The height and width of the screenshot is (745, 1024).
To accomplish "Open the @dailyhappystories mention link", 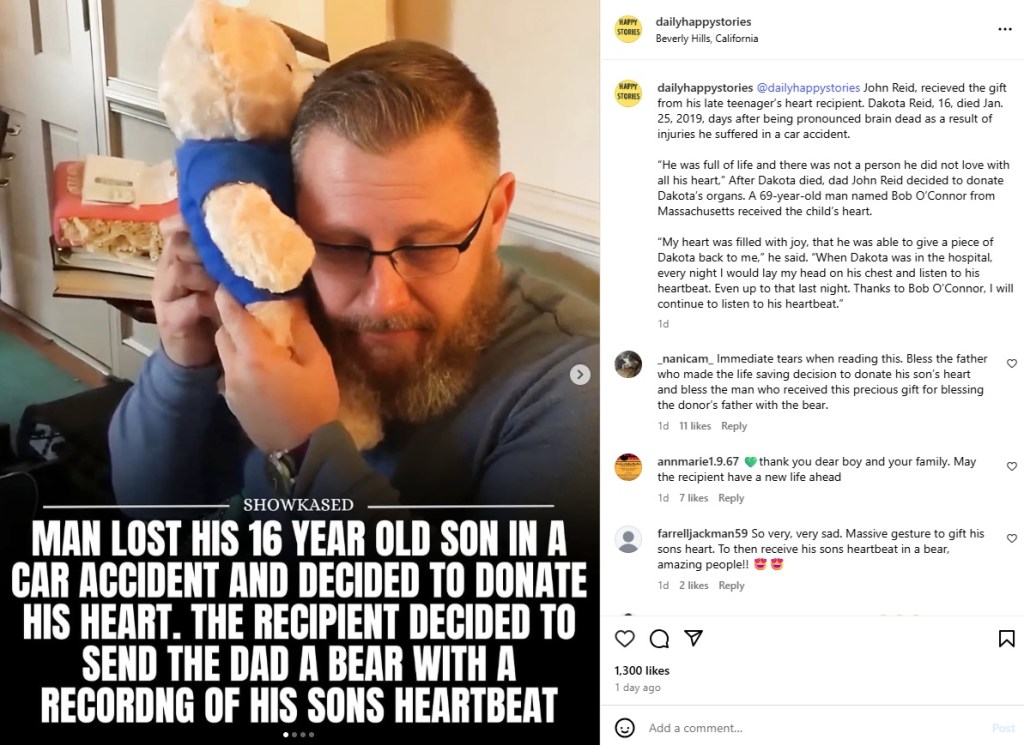I will point(808,87).
